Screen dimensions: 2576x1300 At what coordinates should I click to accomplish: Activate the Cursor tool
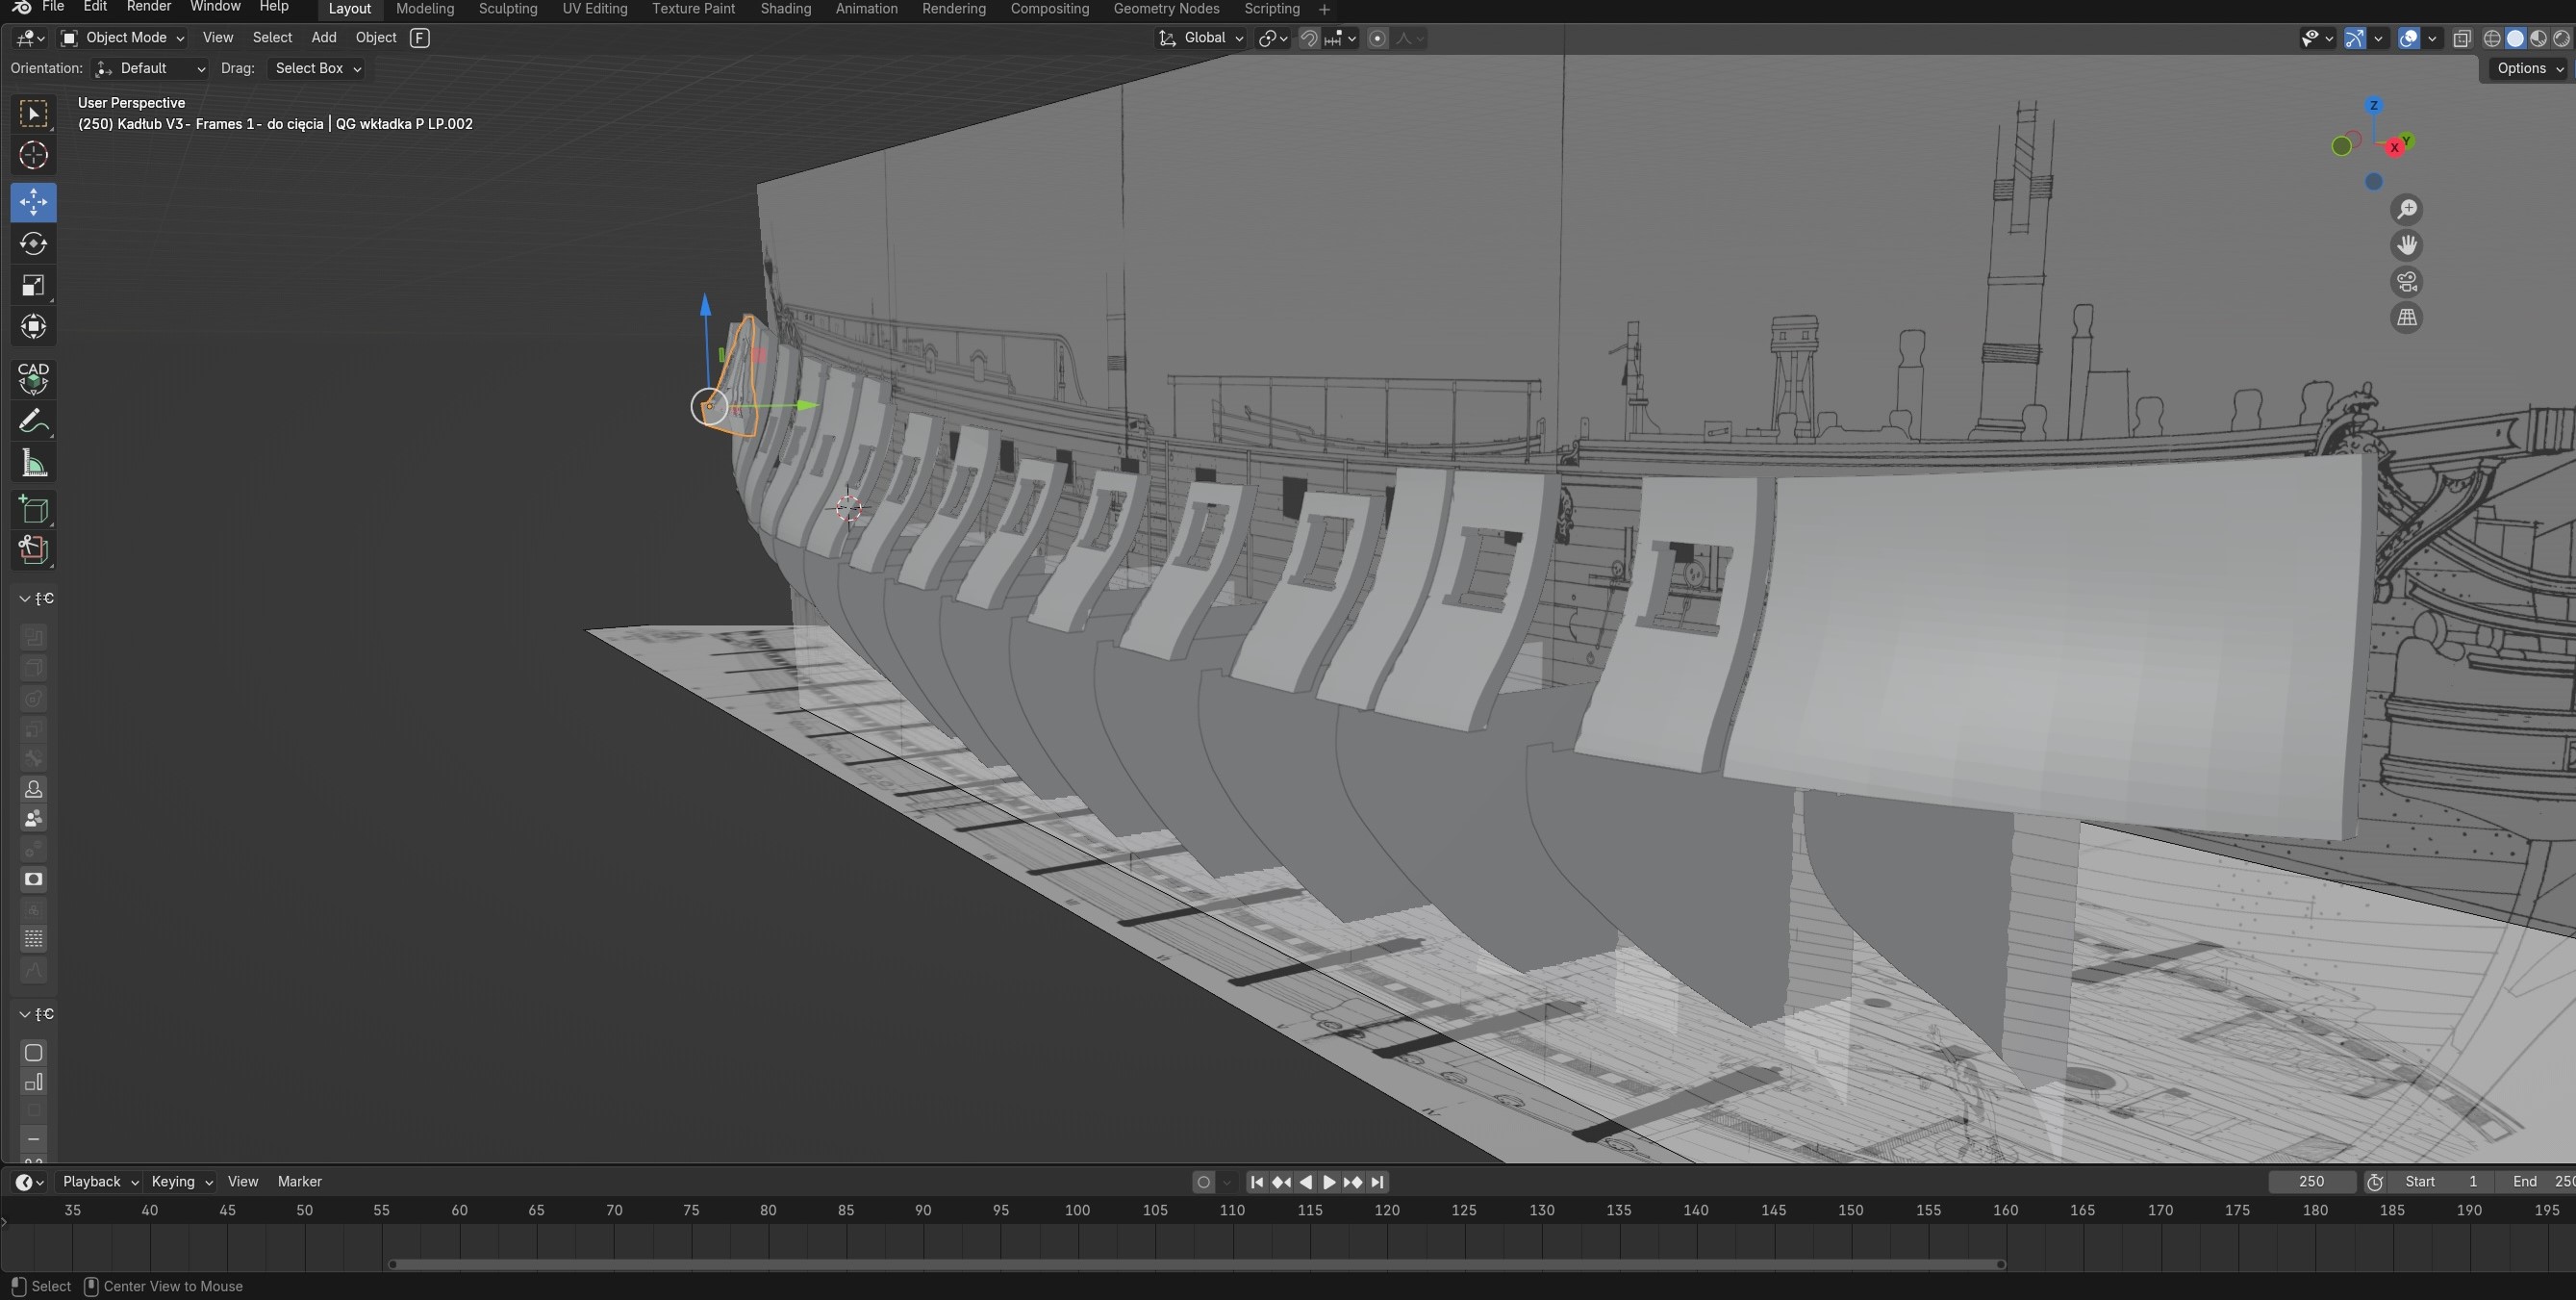[x=33, y=156]
